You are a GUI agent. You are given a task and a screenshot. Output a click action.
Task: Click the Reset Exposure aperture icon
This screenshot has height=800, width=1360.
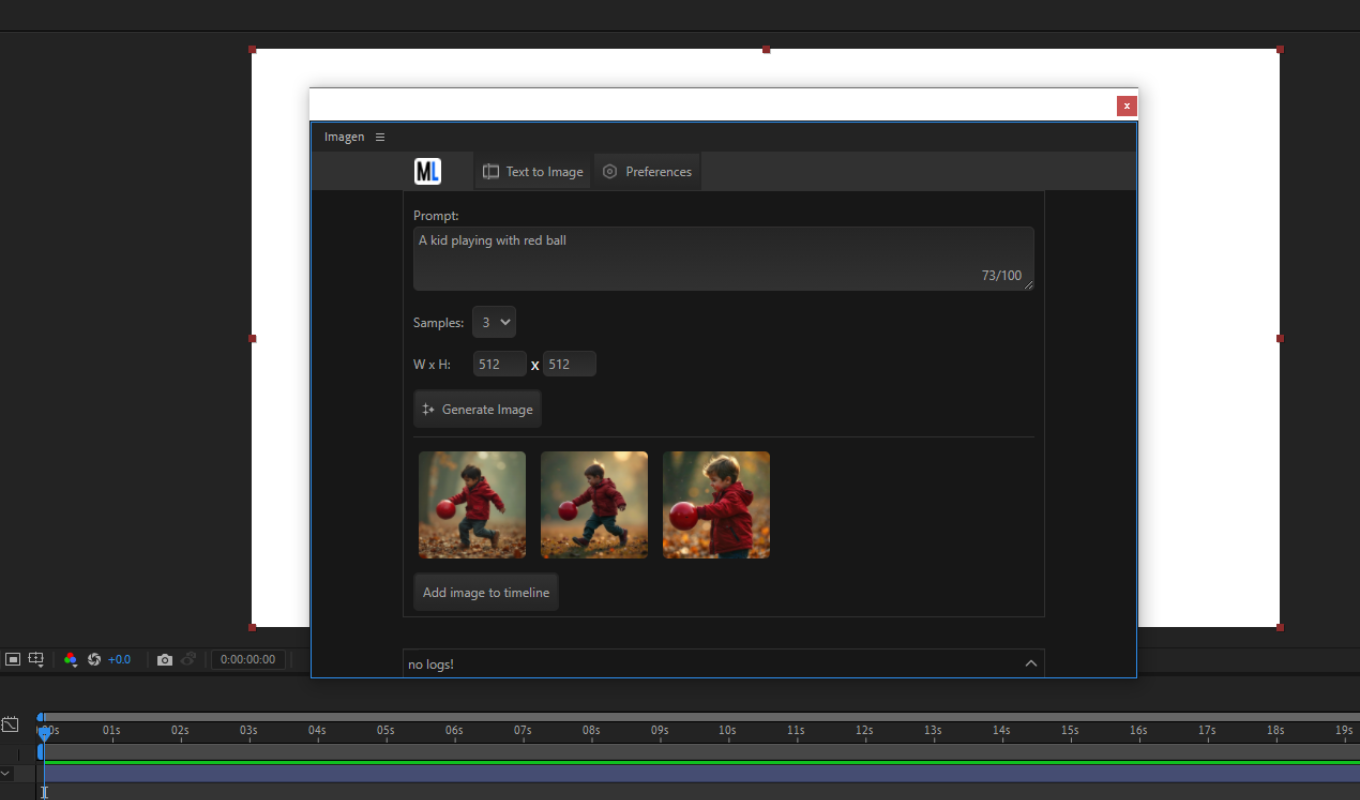94,660
